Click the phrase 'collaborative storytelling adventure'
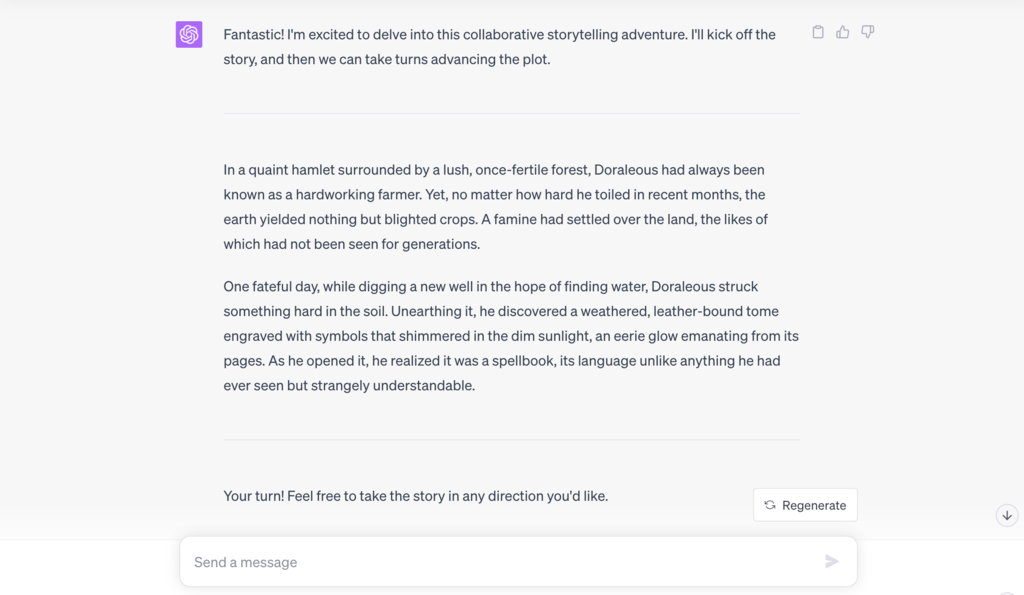 [573, 34]
